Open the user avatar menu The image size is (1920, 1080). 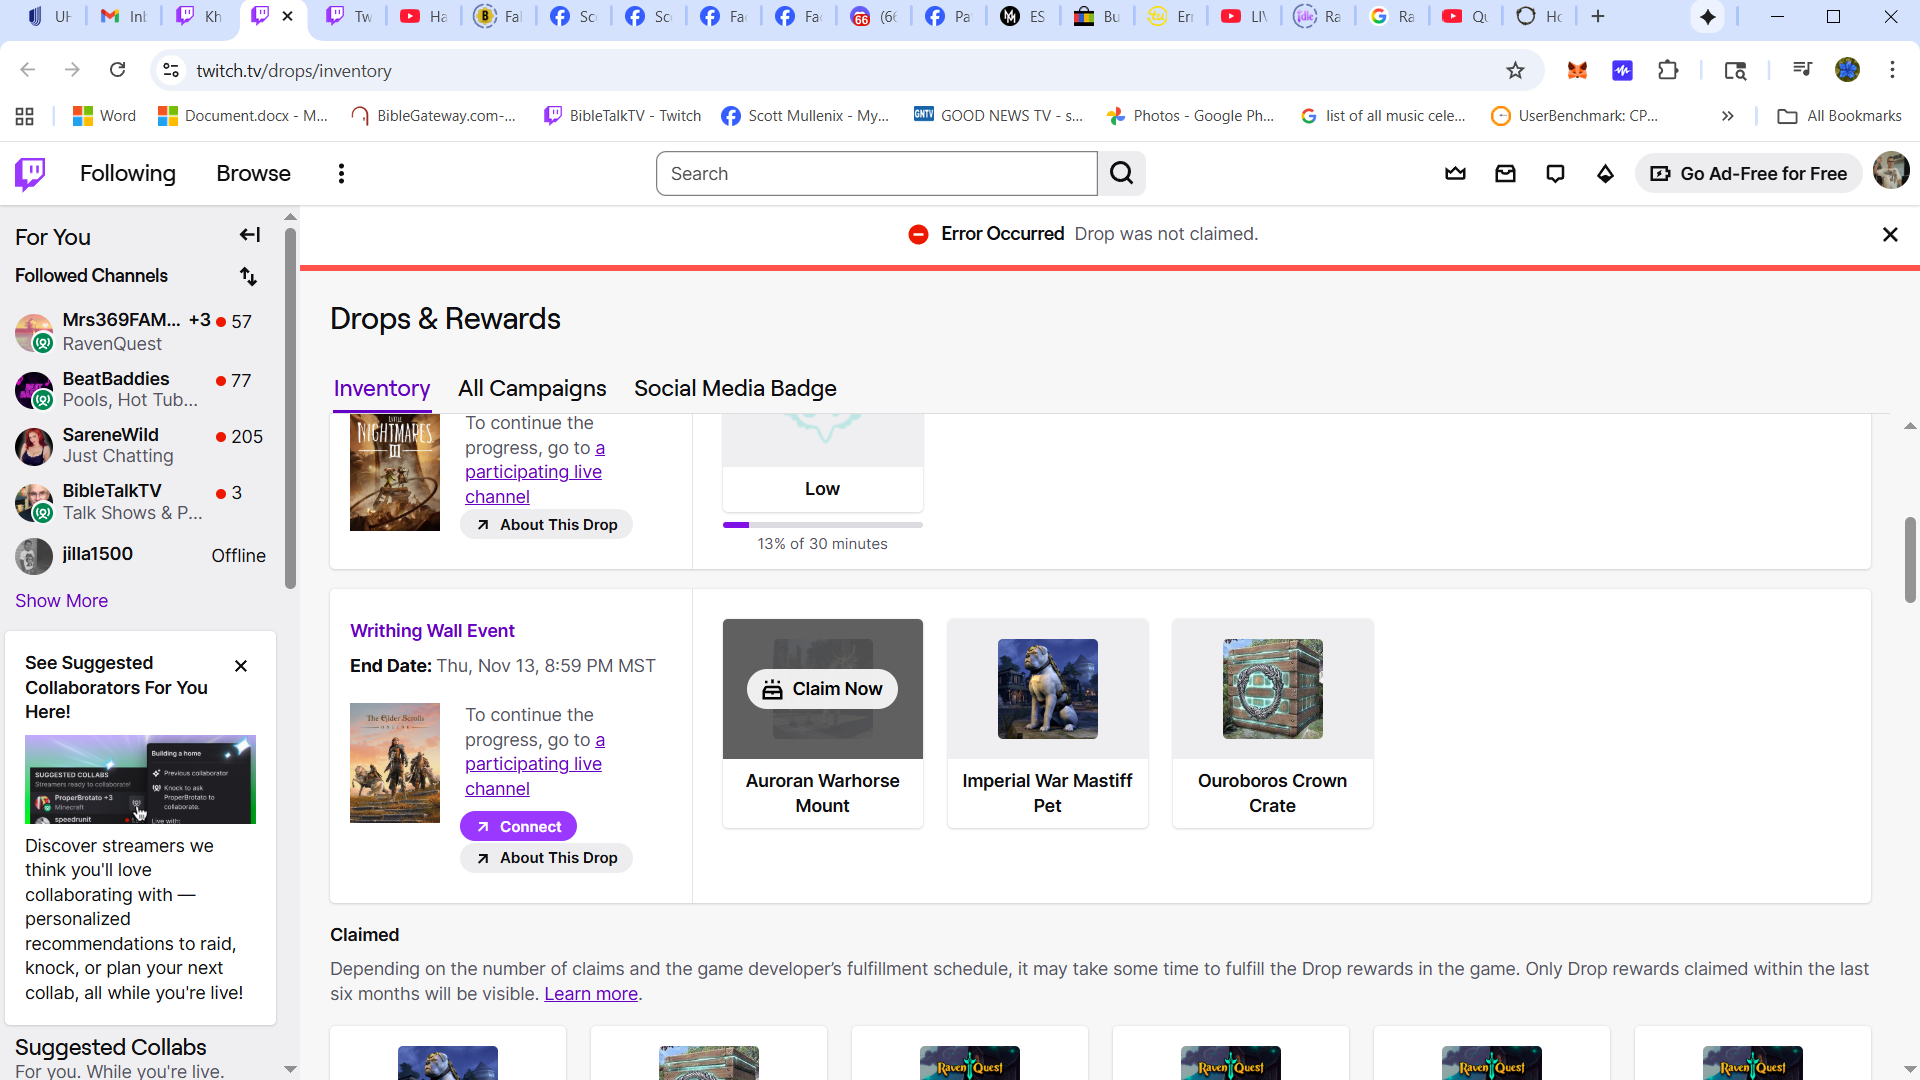coord(1890,171)
